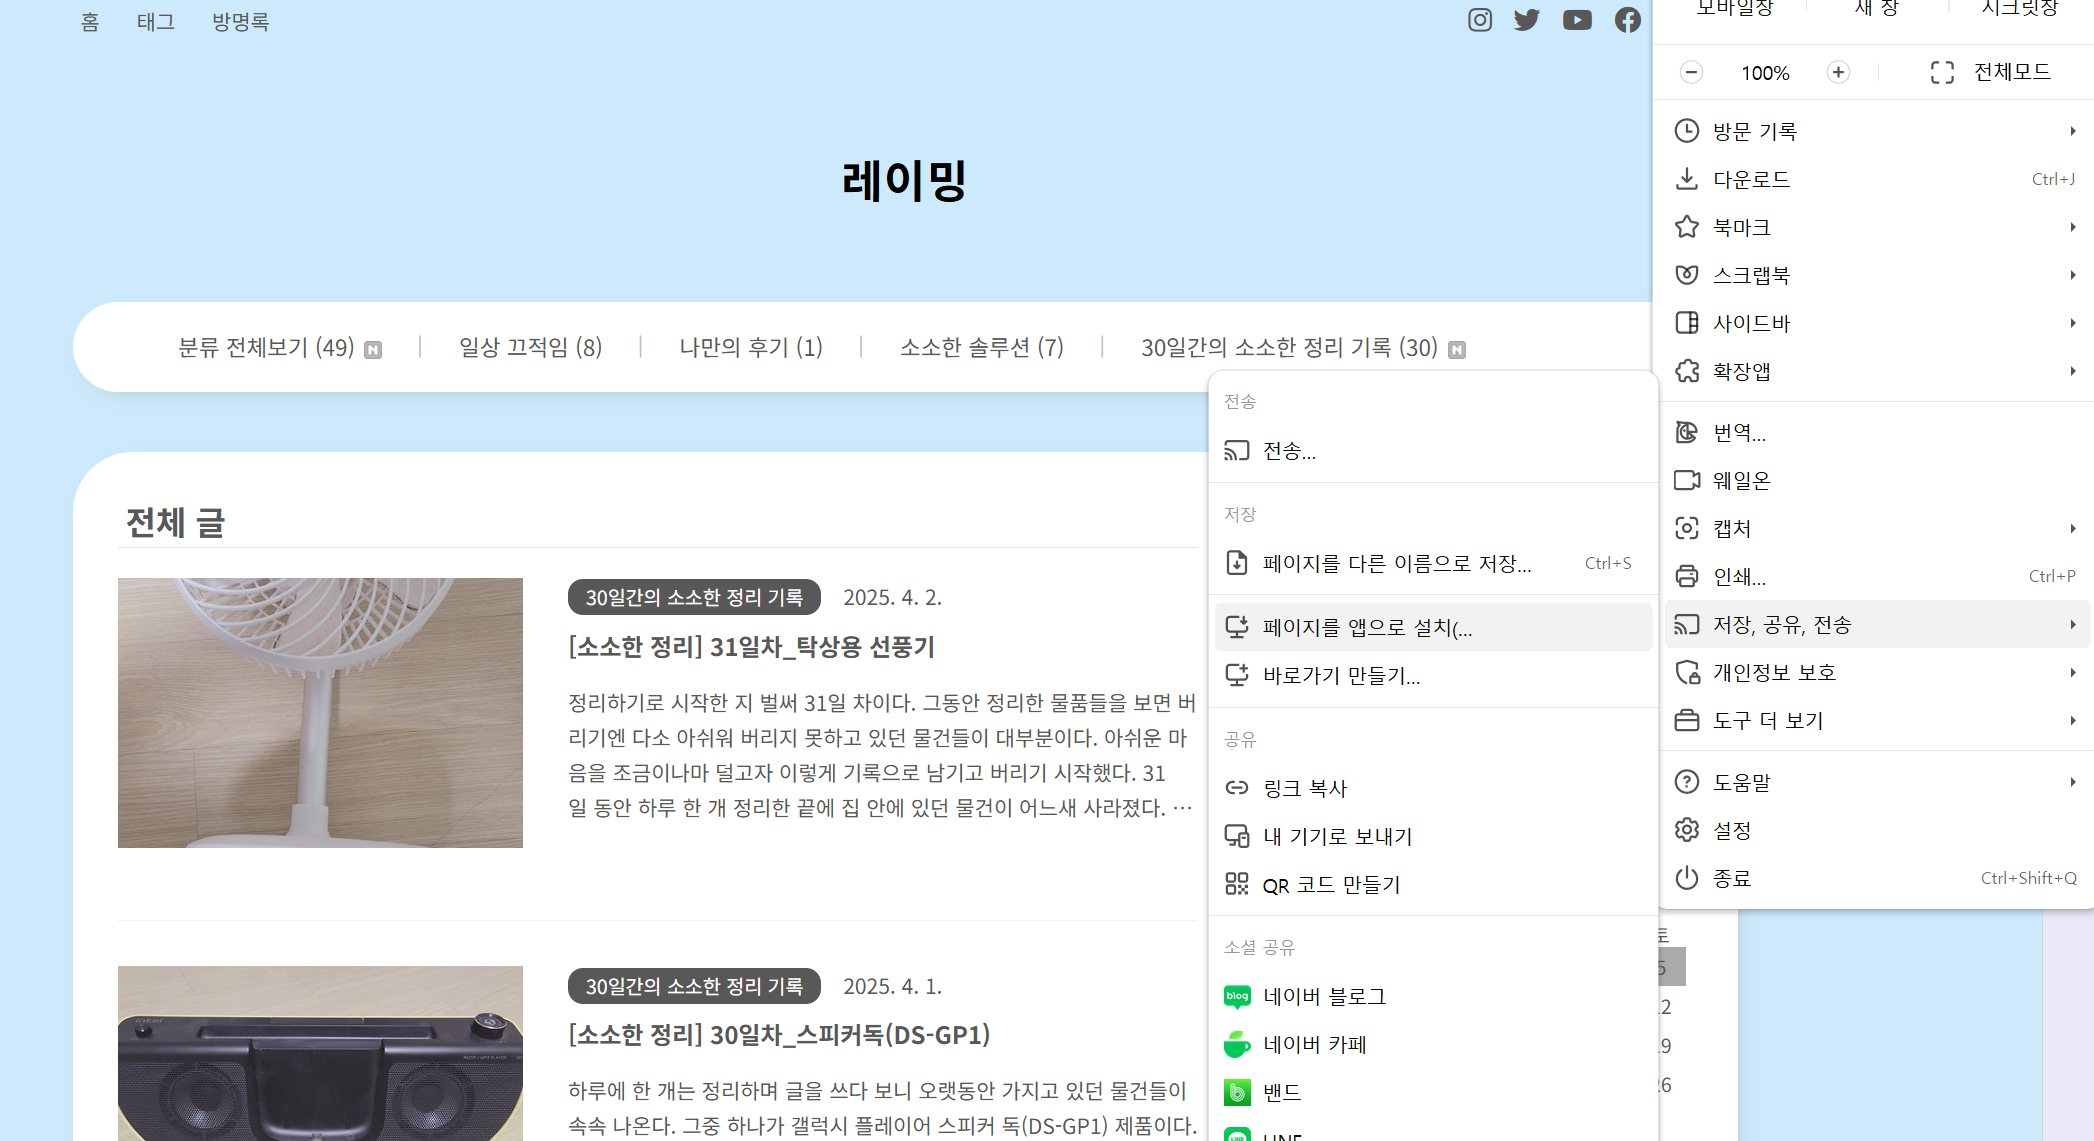Viewport: 2094px width, 1141px height.
Task: Click the 설정 gear icon
Action: [1687, 830]
